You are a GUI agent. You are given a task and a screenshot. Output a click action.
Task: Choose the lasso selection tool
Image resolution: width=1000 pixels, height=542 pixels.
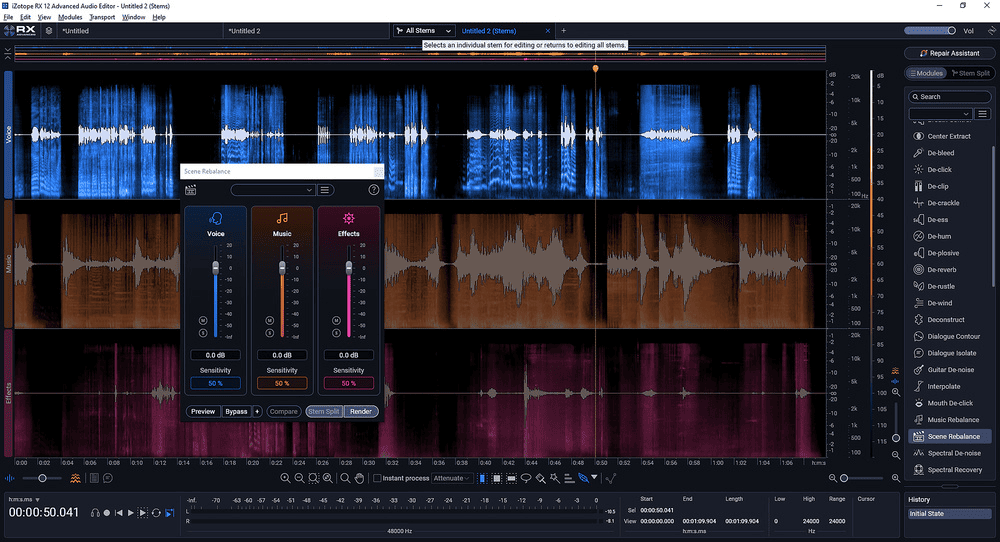point(526,478)
